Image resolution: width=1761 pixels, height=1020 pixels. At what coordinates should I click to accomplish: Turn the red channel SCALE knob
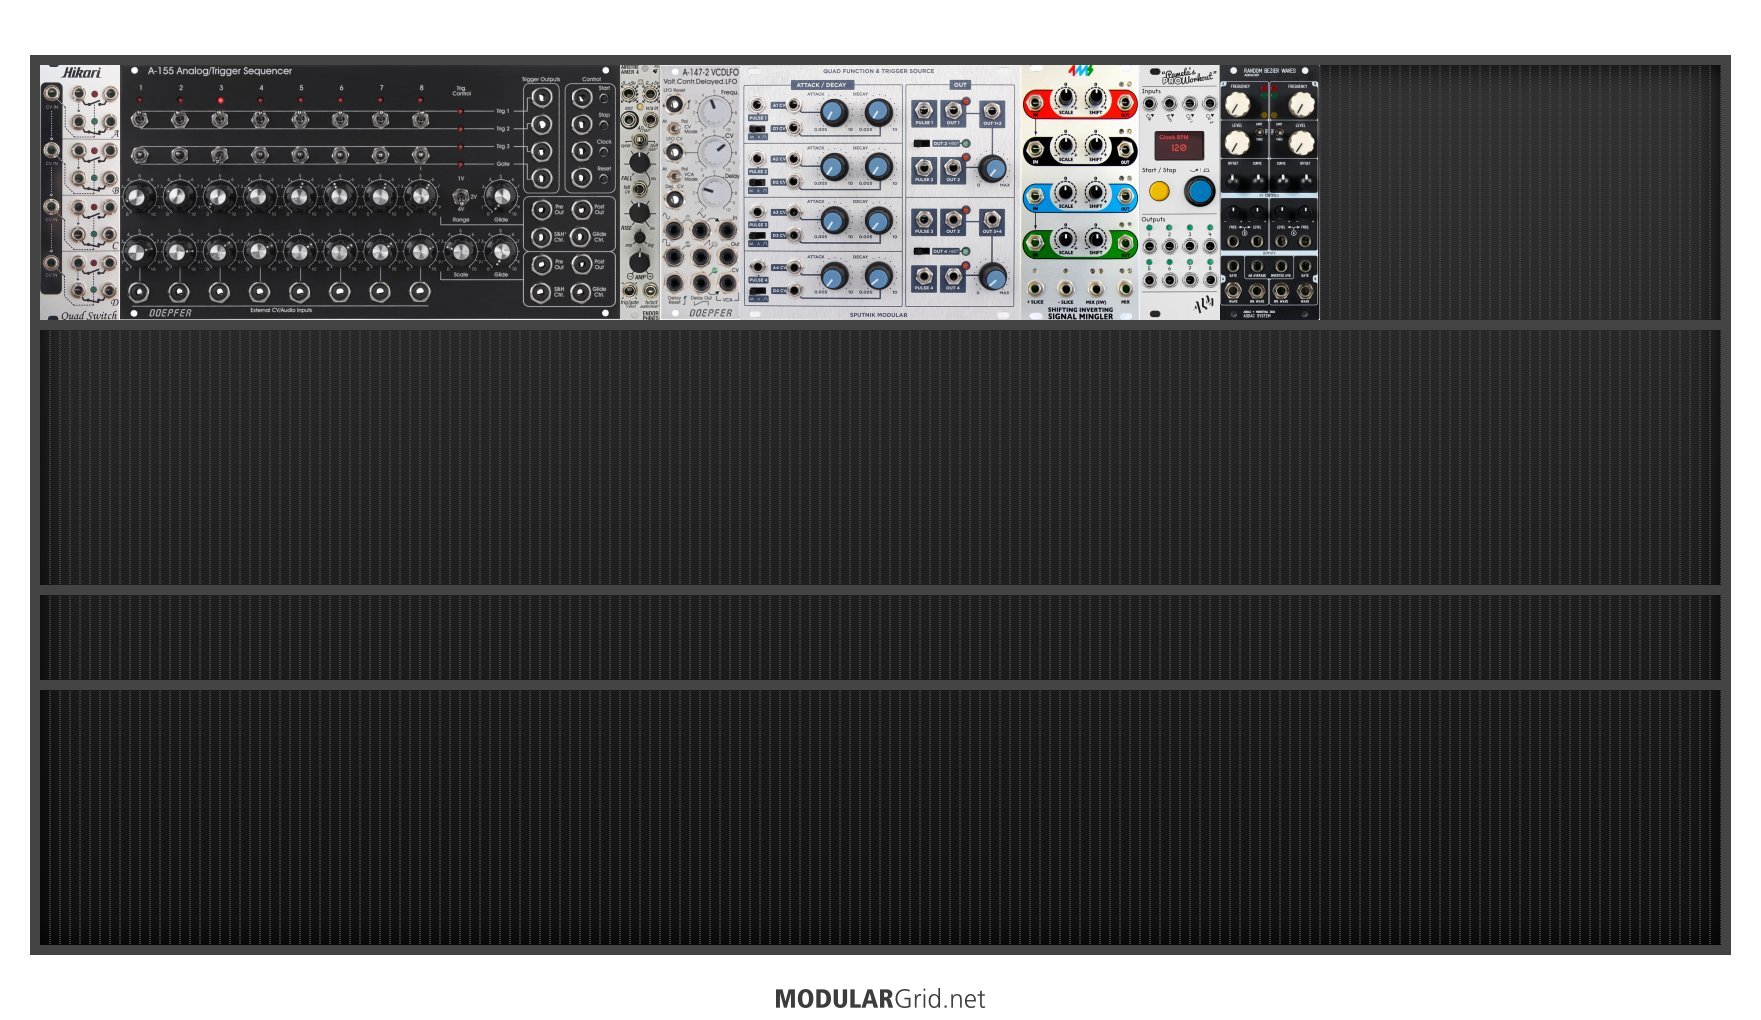point(1065,98)
